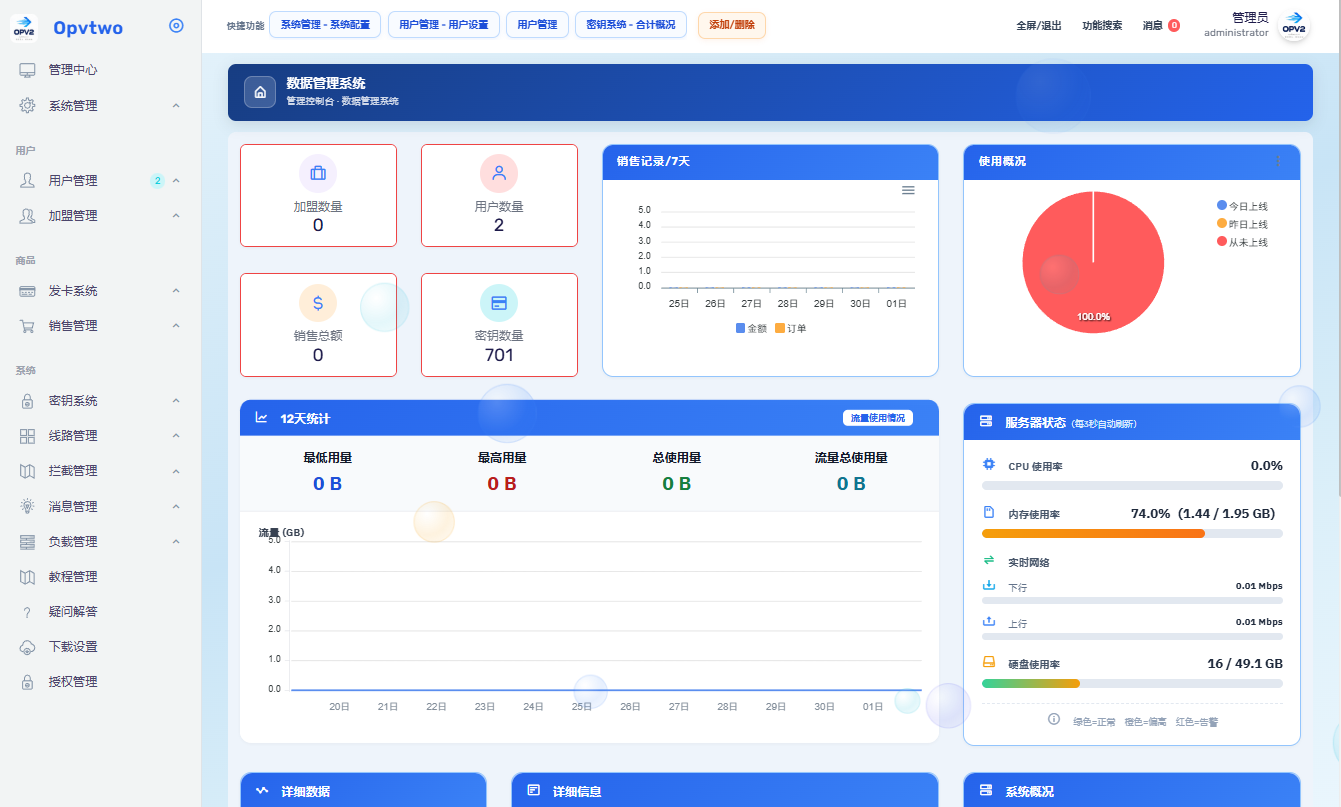Click the question mark icon for 疑问解答

28,612
